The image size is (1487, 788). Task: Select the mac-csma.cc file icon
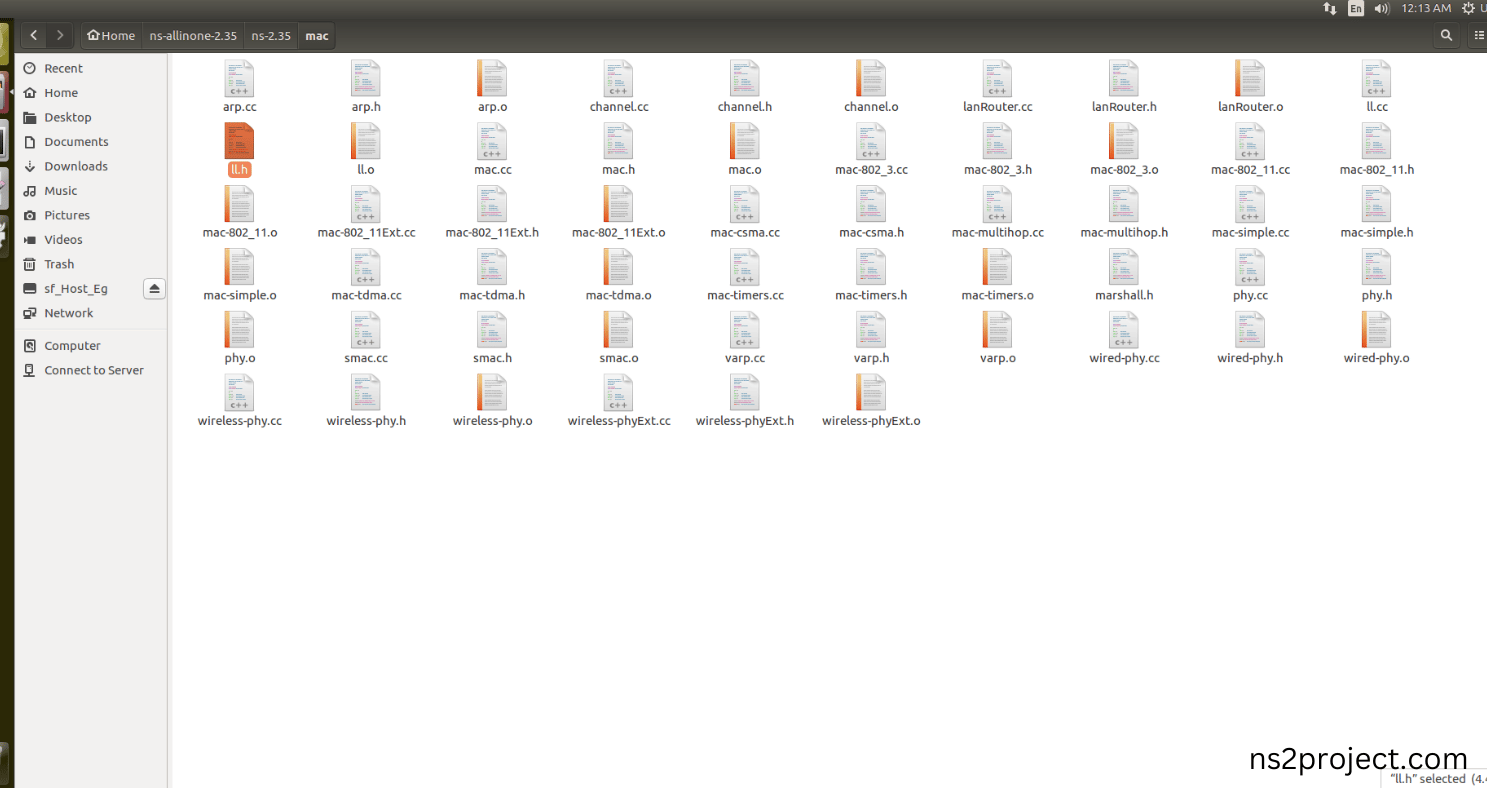(x=745, y=205)
